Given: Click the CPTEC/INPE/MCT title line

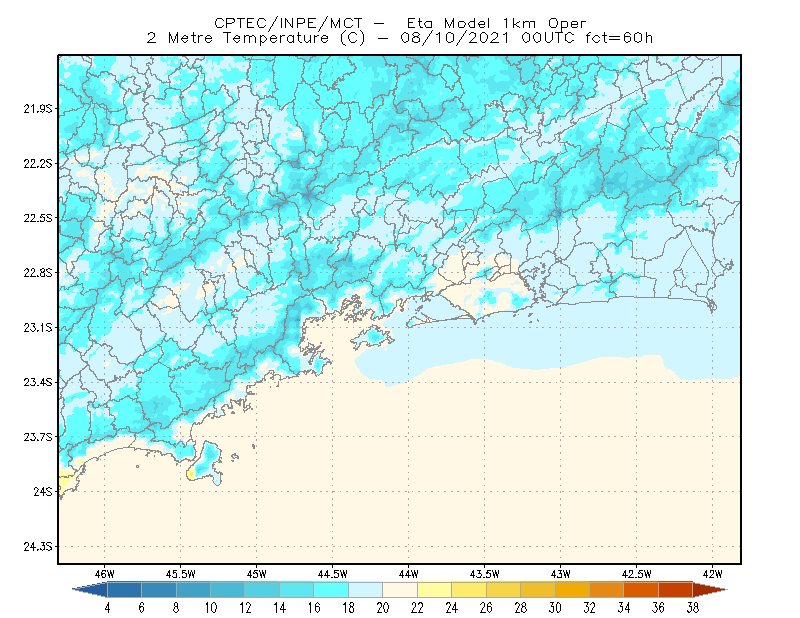Looking at the screenshot, I should (x=400, y=23).
